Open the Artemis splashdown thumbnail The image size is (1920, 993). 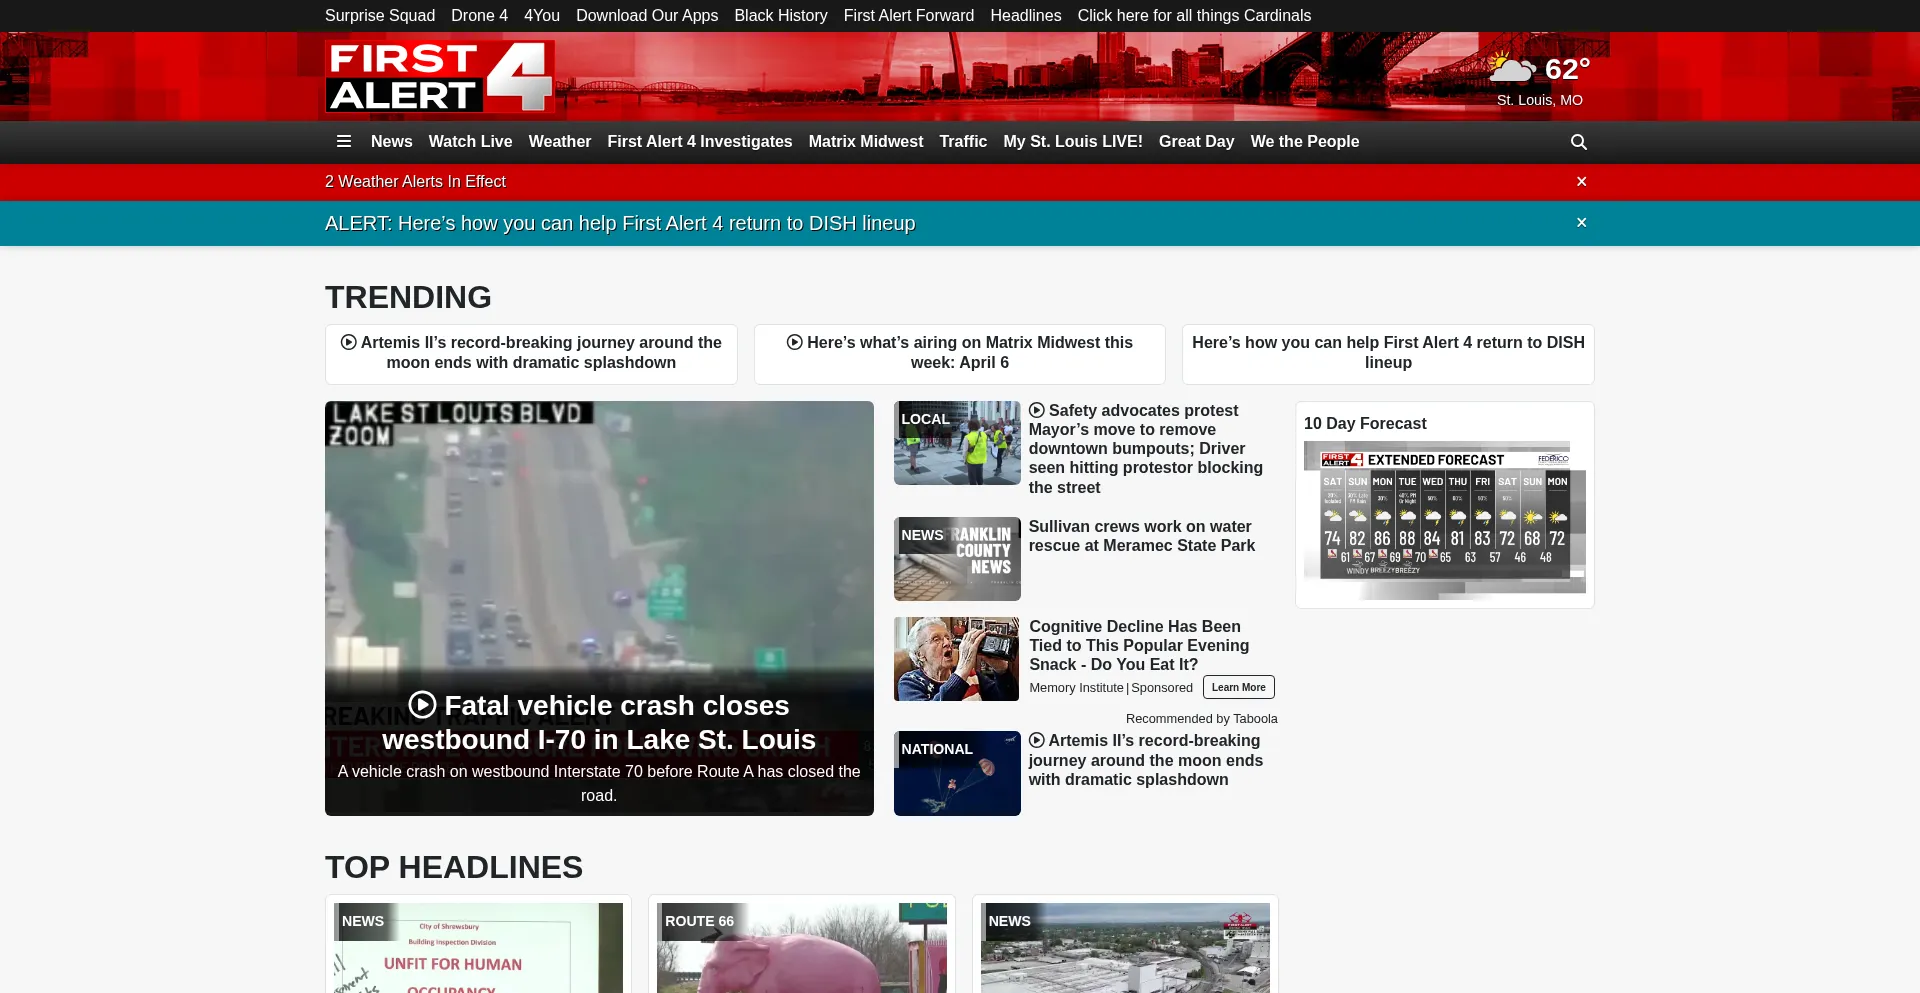click(957, 773)
